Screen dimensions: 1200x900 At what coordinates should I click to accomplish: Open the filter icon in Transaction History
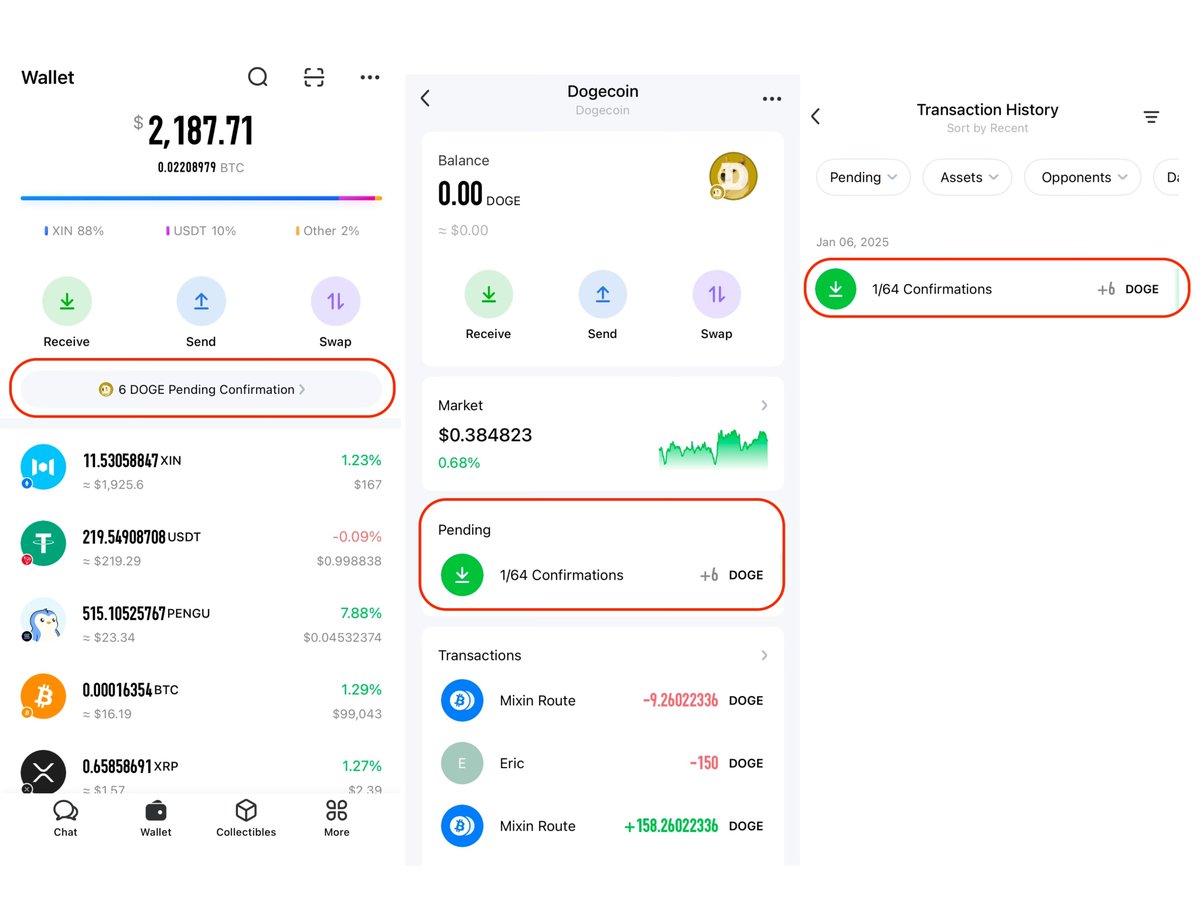pos(1152,117)
